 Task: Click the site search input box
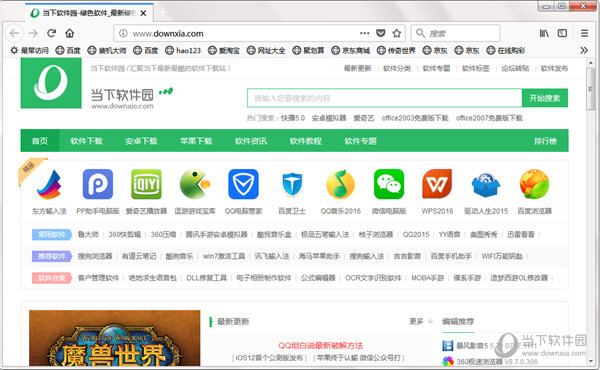[384, 98]
